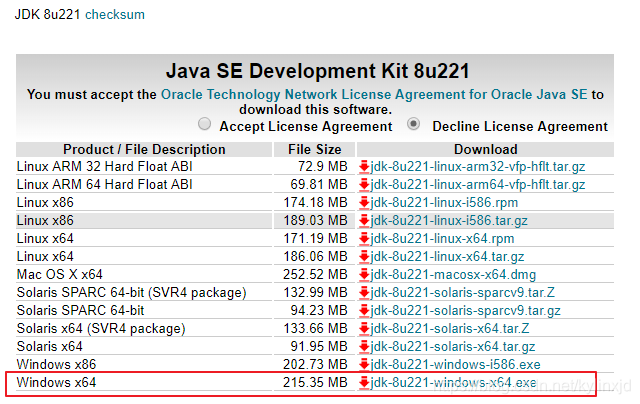Viewport: 640px width, 404px height.
Task: Click the 133.66 MB file size value
Action: (316, 329)
